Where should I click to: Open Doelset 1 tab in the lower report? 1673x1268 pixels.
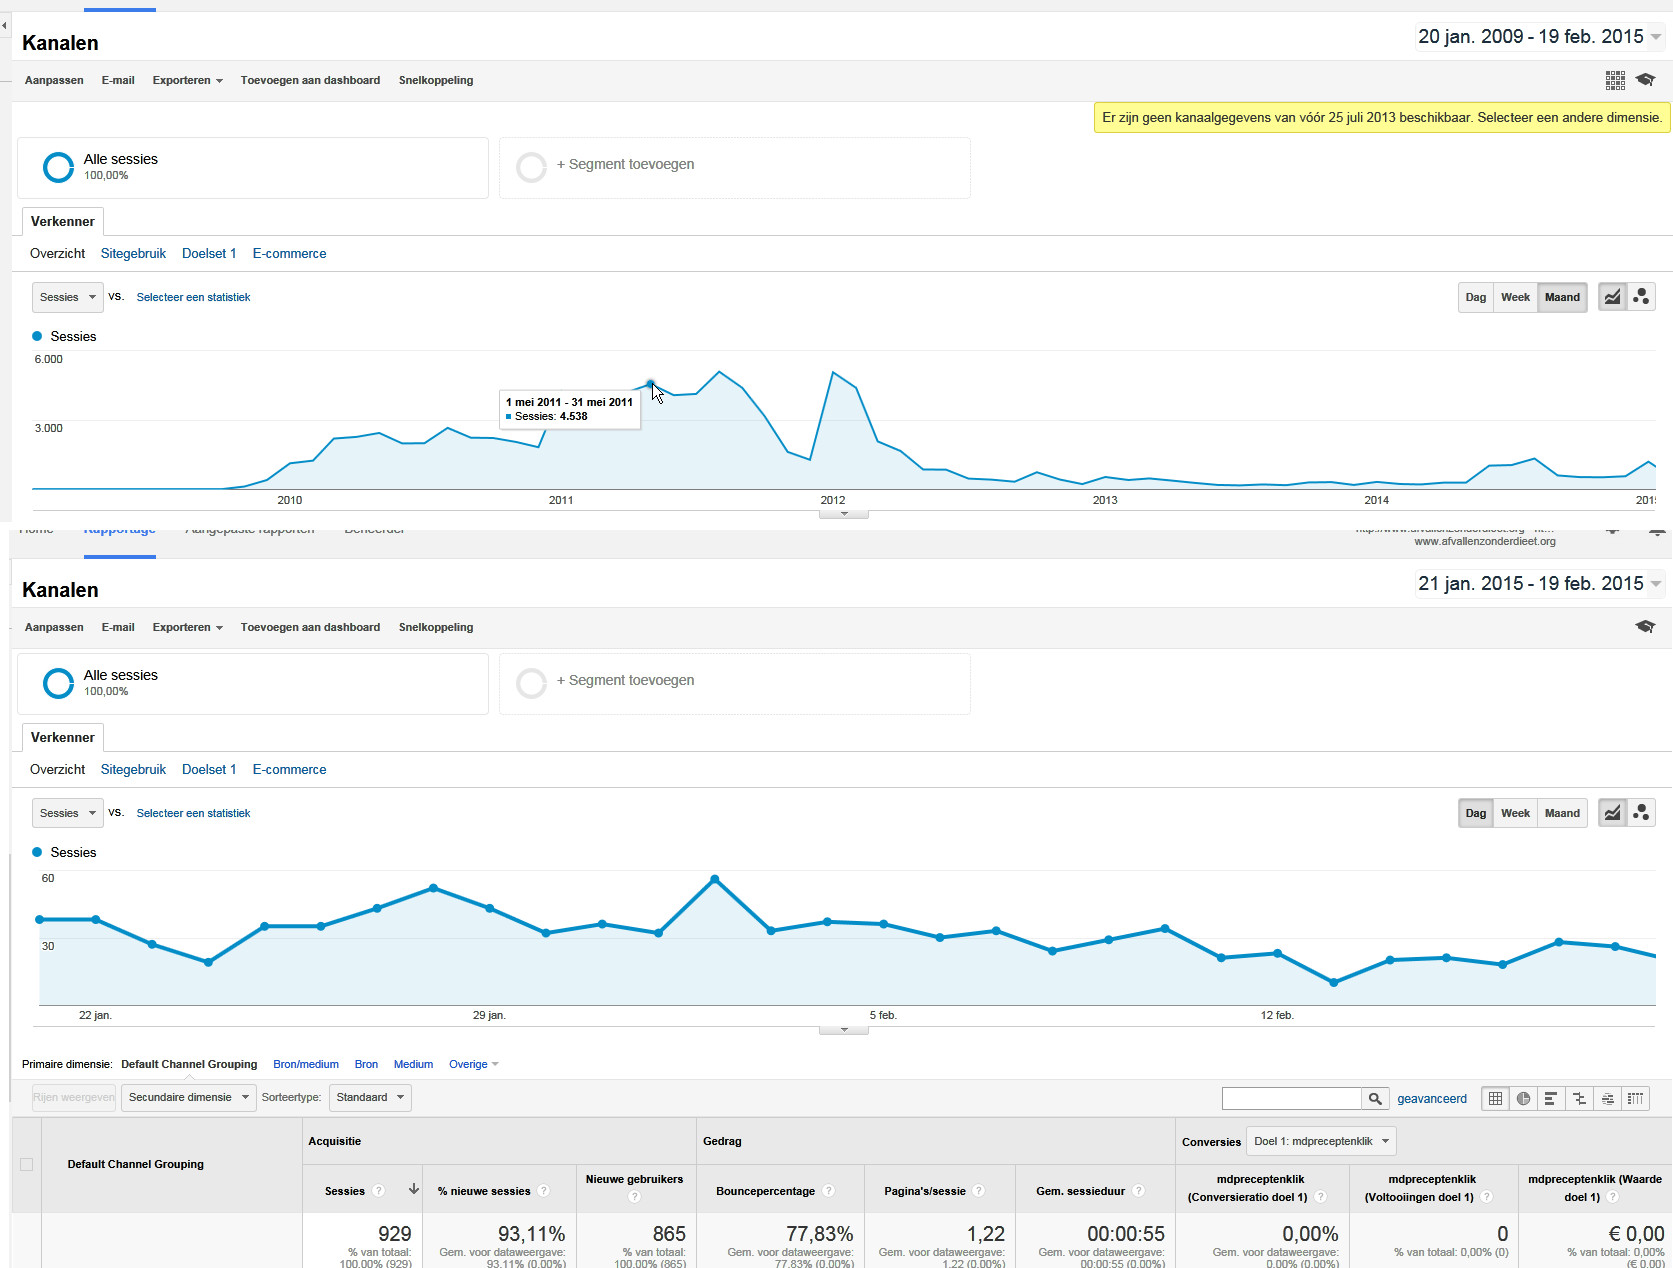(x=209, y=769)
